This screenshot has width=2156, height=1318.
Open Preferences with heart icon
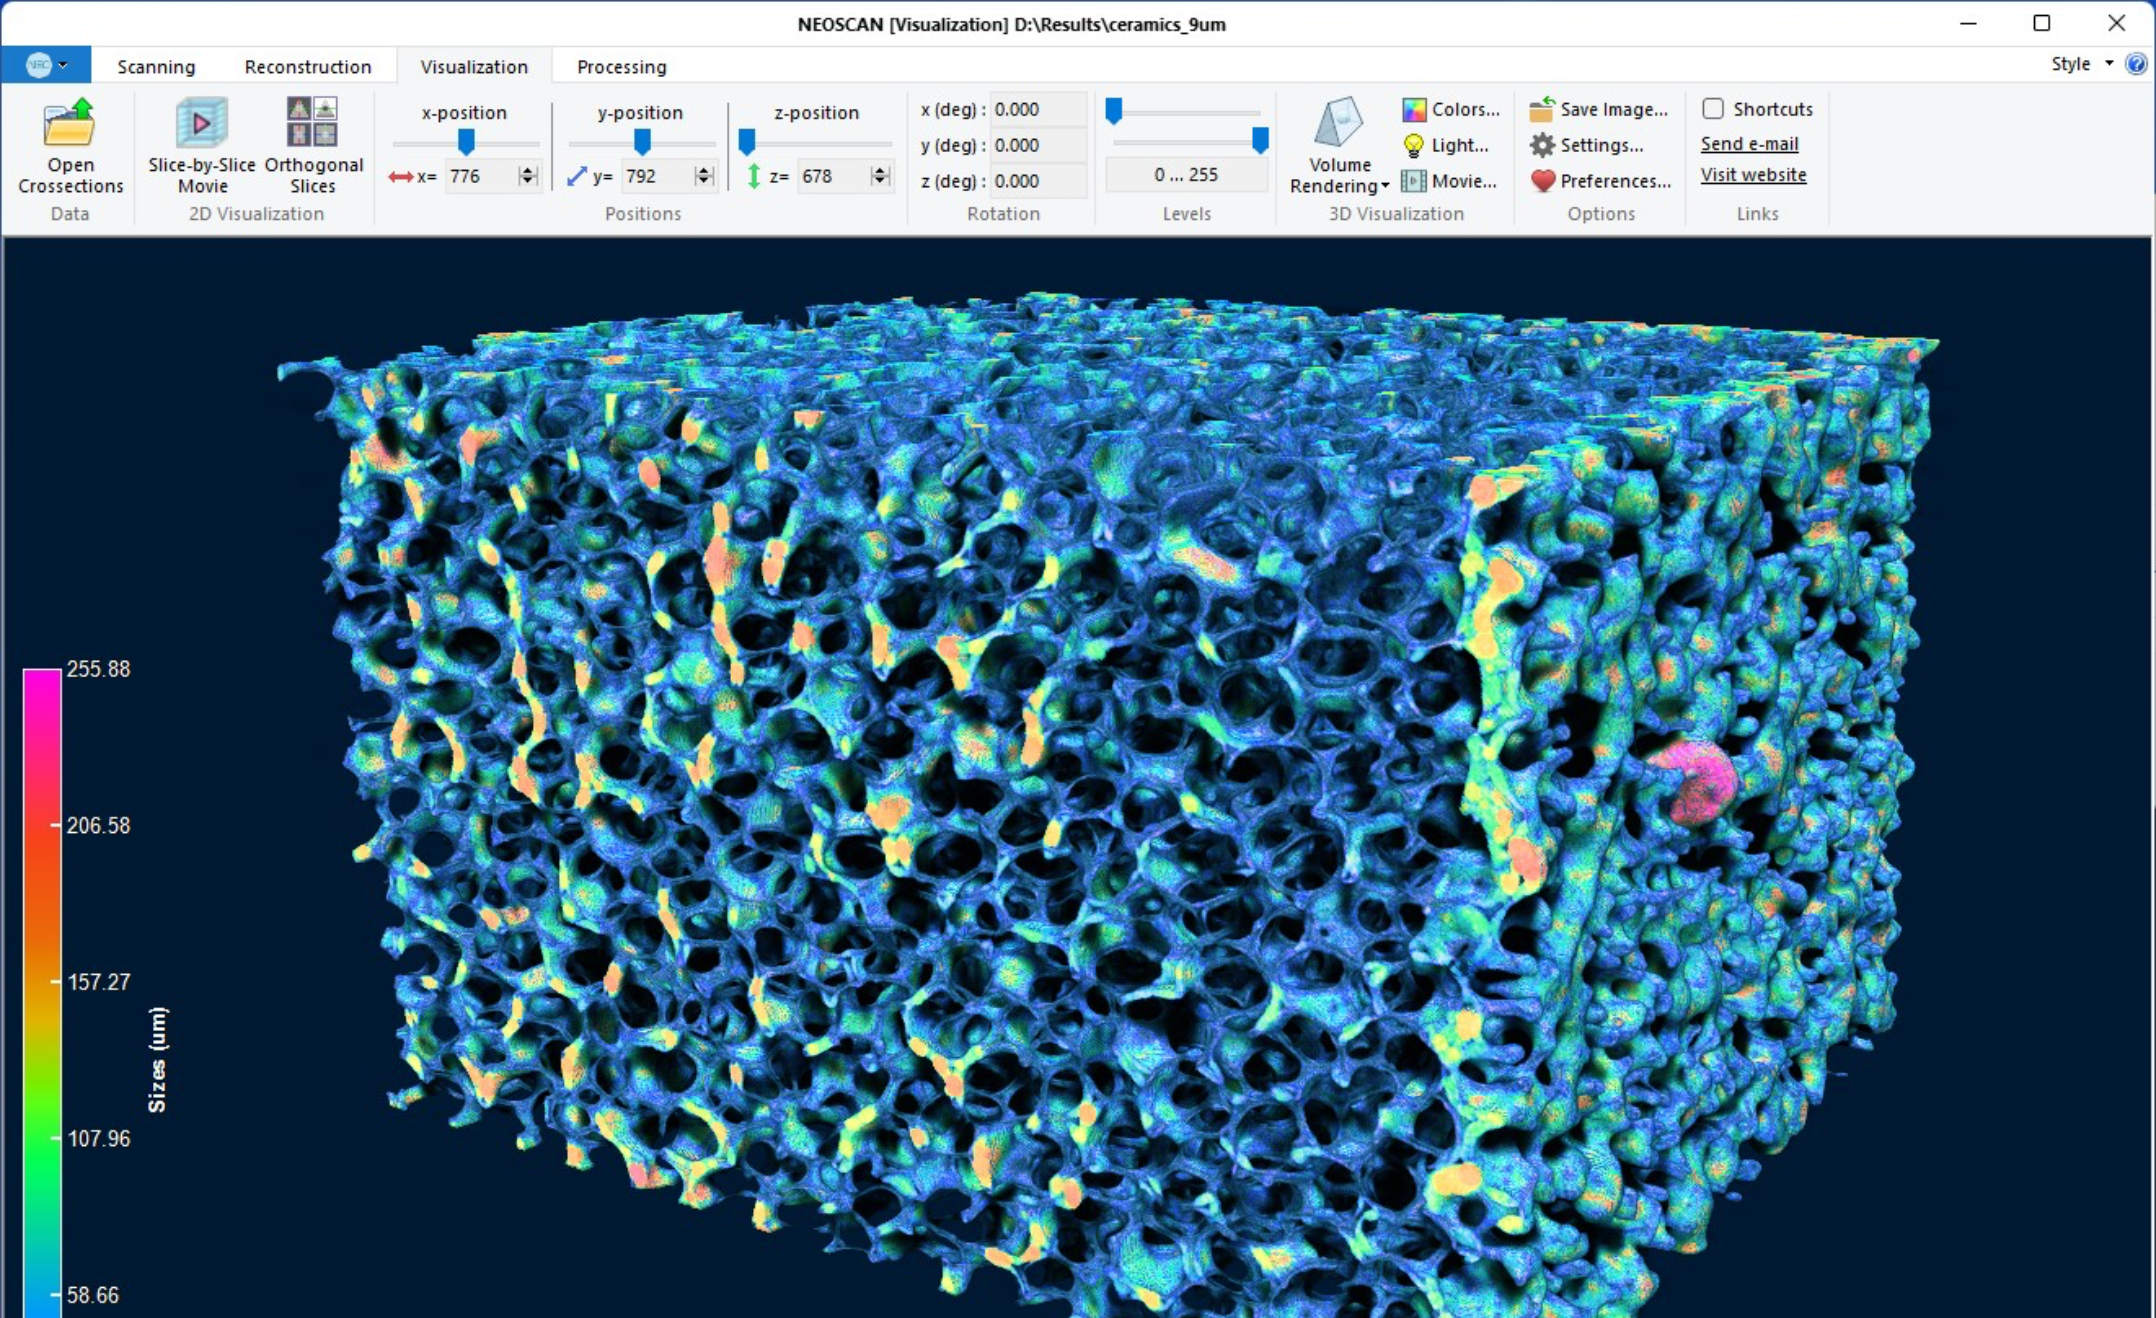(x=1601, y=181)
